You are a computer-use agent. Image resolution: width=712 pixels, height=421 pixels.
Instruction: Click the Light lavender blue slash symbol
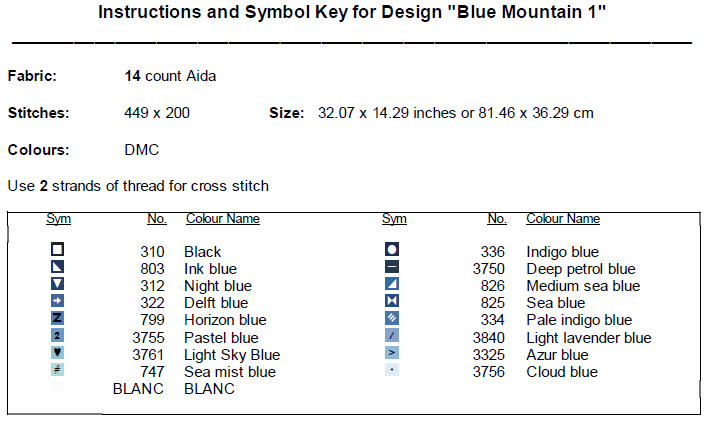392,337
